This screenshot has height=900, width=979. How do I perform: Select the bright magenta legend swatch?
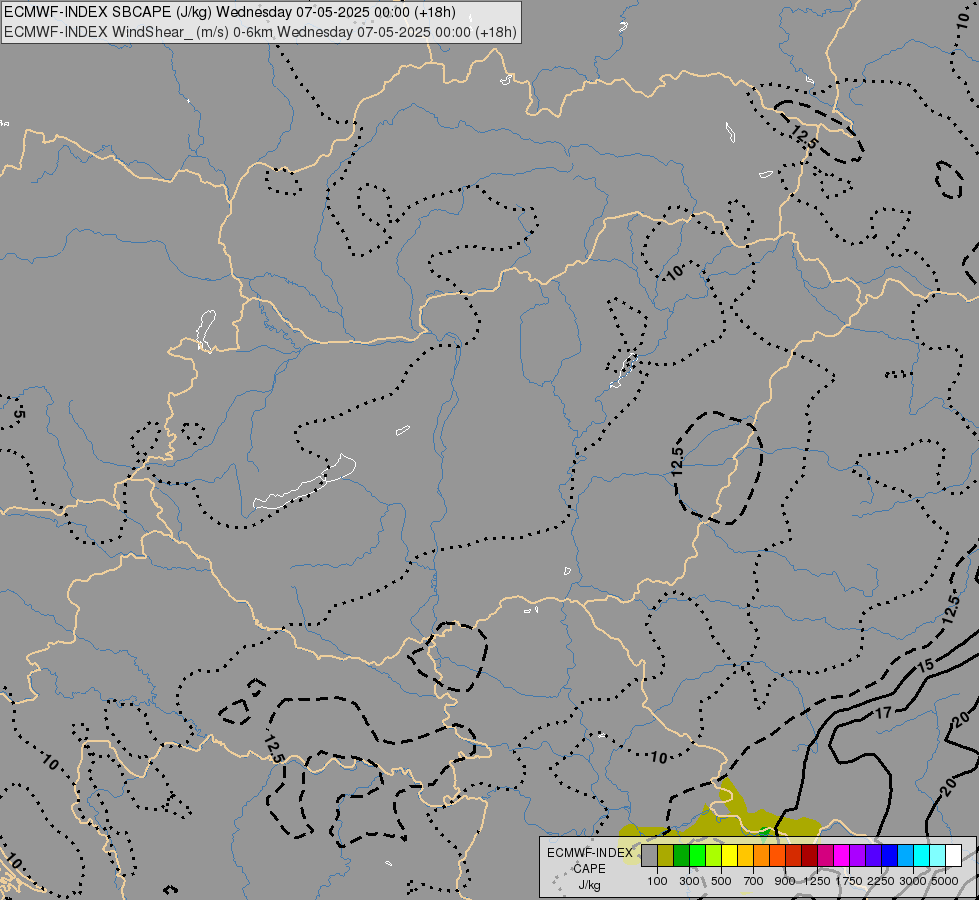pyautogui.click(x=842, y=855)
